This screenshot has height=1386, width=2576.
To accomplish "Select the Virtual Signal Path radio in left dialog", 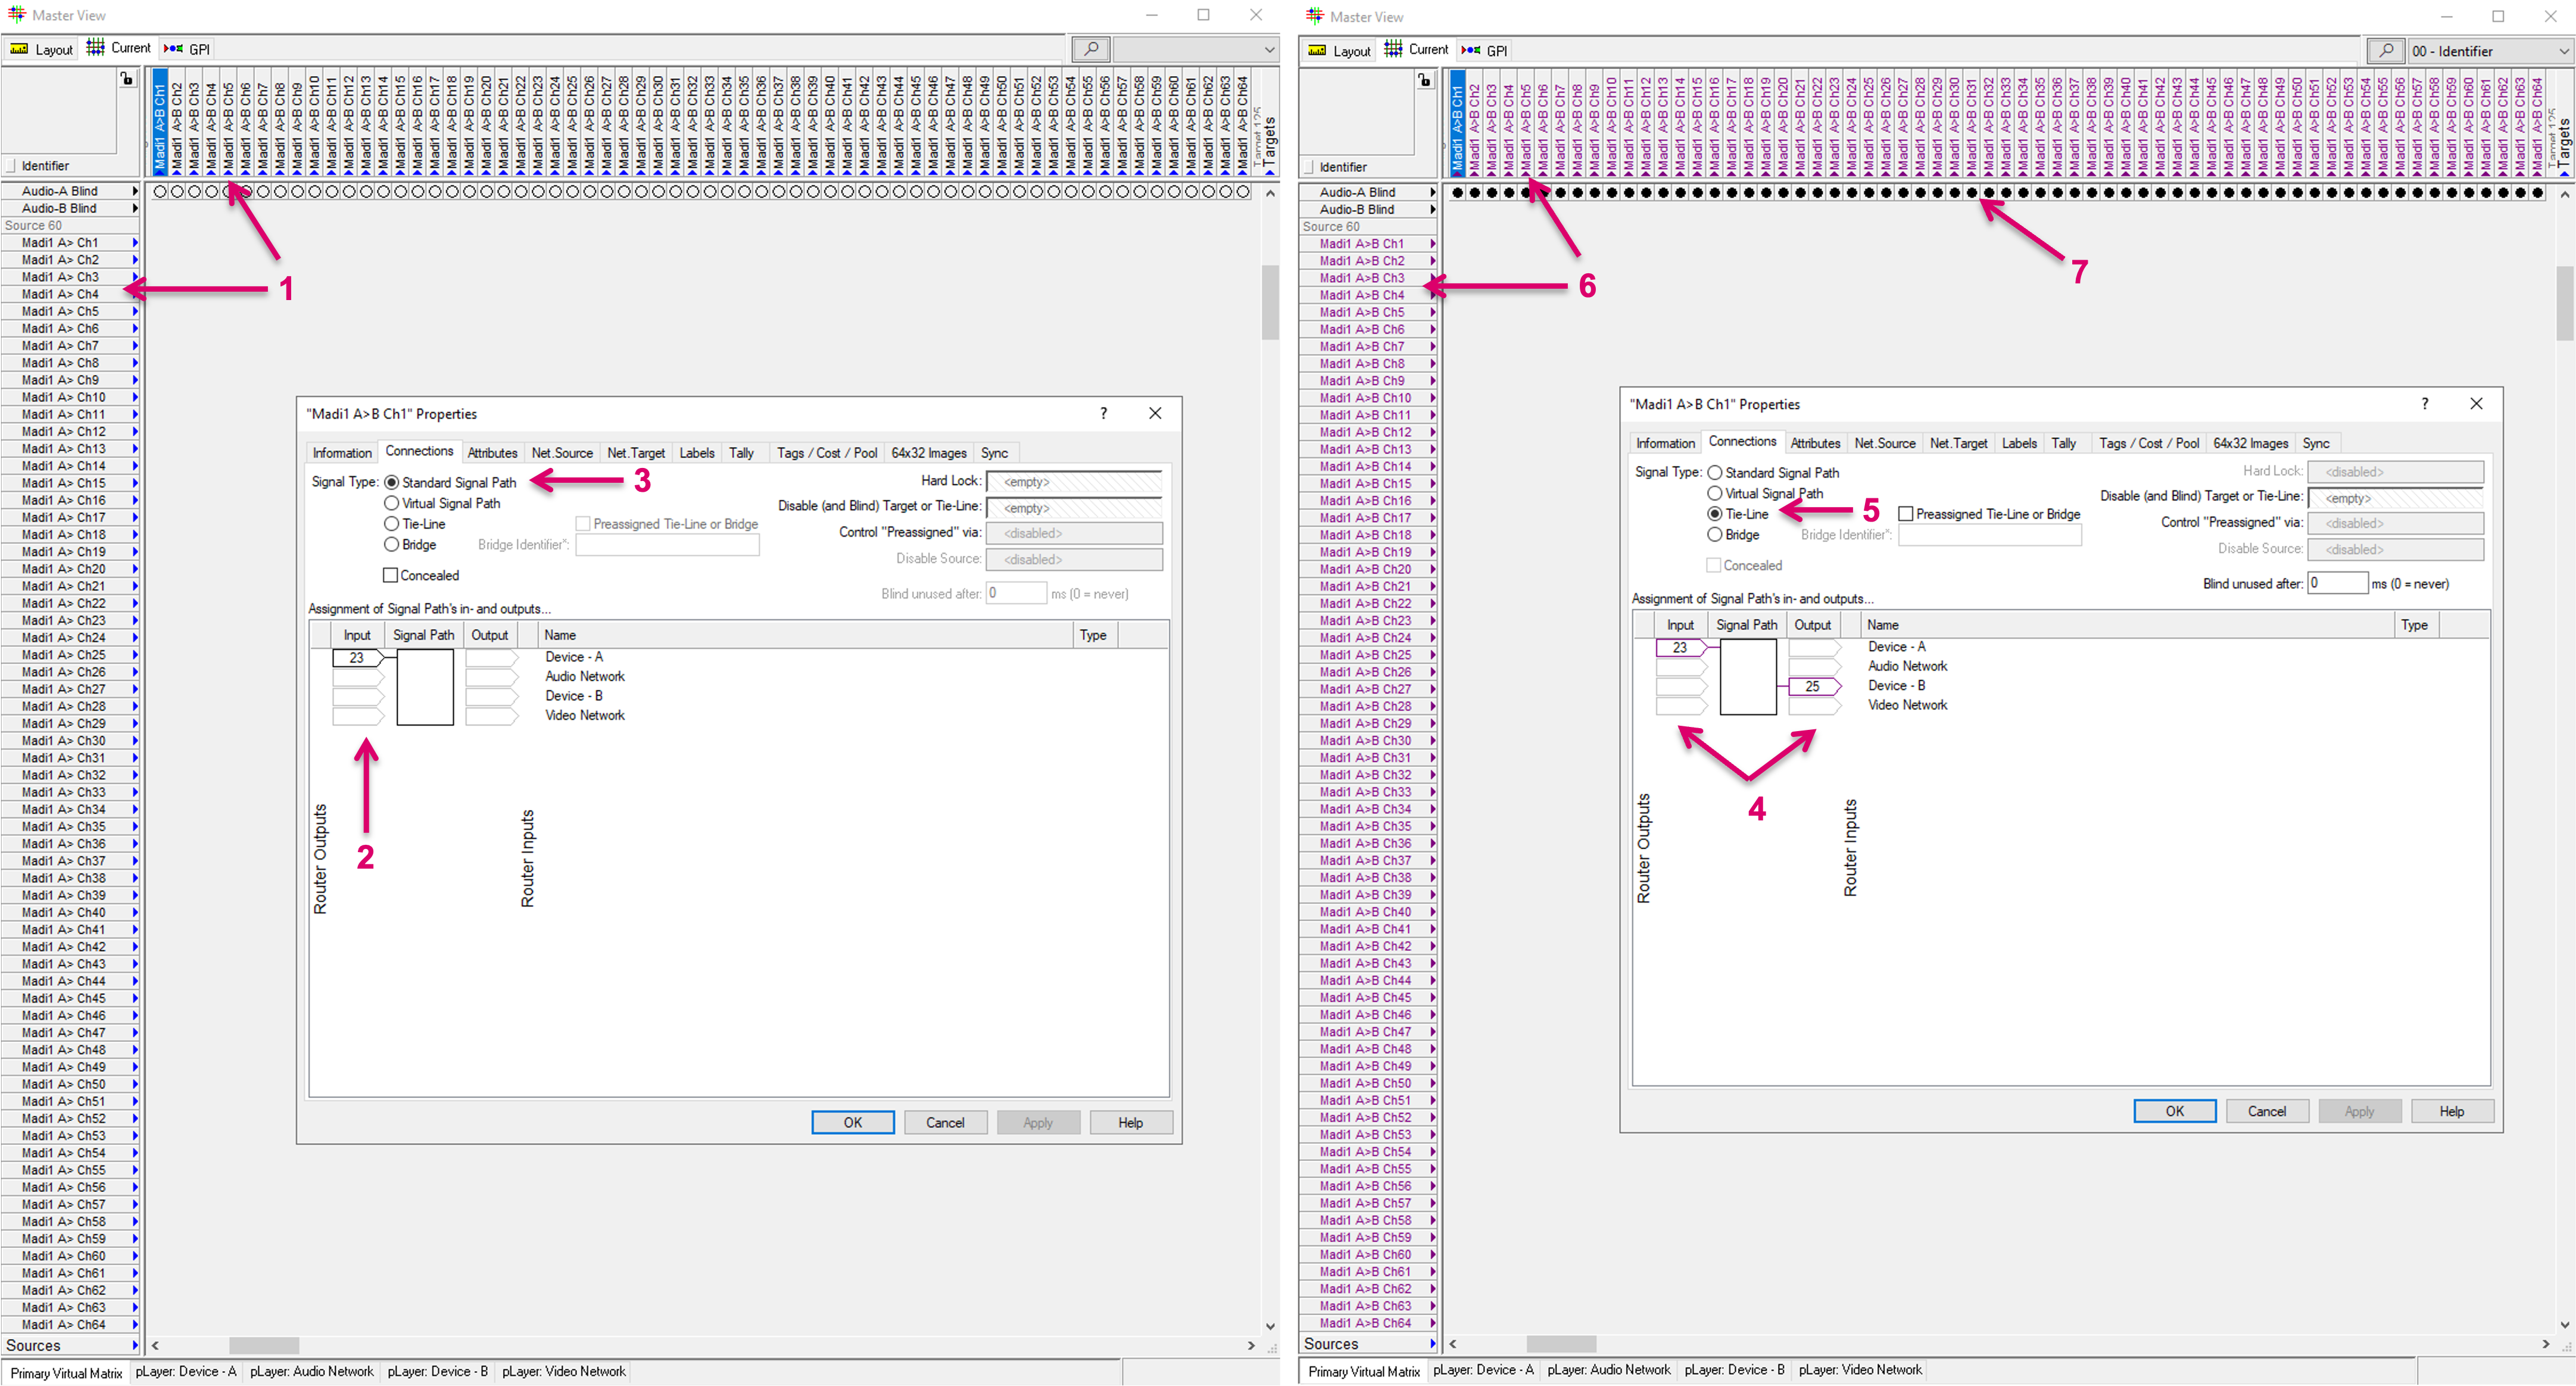I will pyautogui.click(x=392, y=503).
